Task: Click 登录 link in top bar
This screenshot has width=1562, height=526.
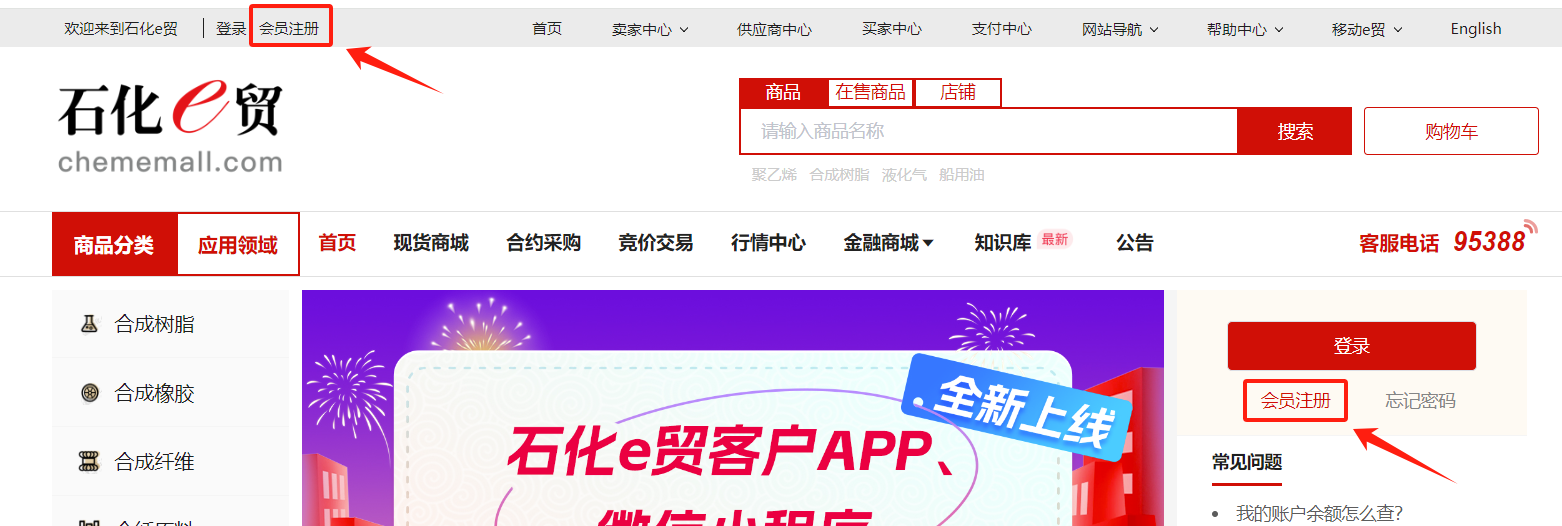Action: (231, 29)
